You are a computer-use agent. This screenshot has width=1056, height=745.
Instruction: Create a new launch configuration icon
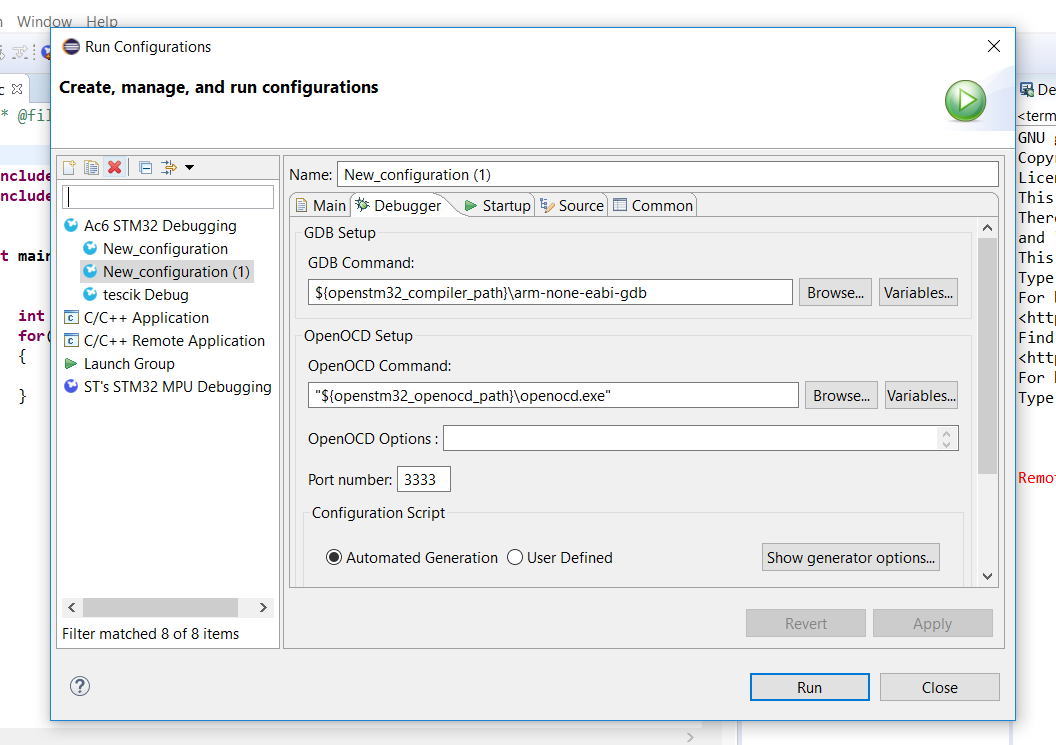click(69, 167)
